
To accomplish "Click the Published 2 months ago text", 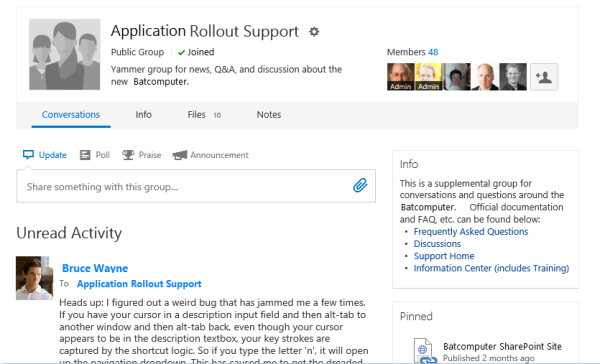I will (x=489, y=358).
